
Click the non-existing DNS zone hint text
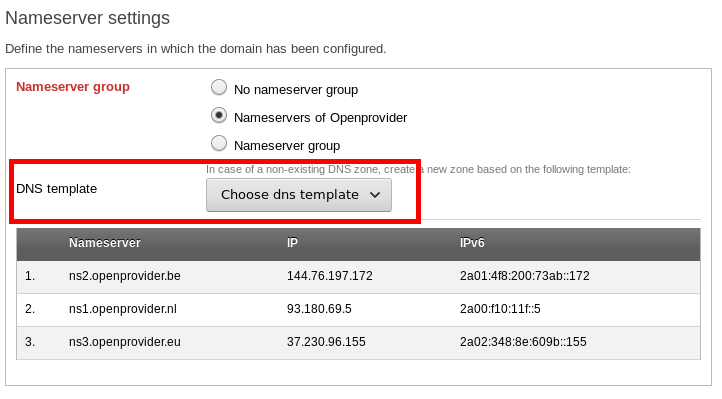pyautogui.click(x=418, y=169)
